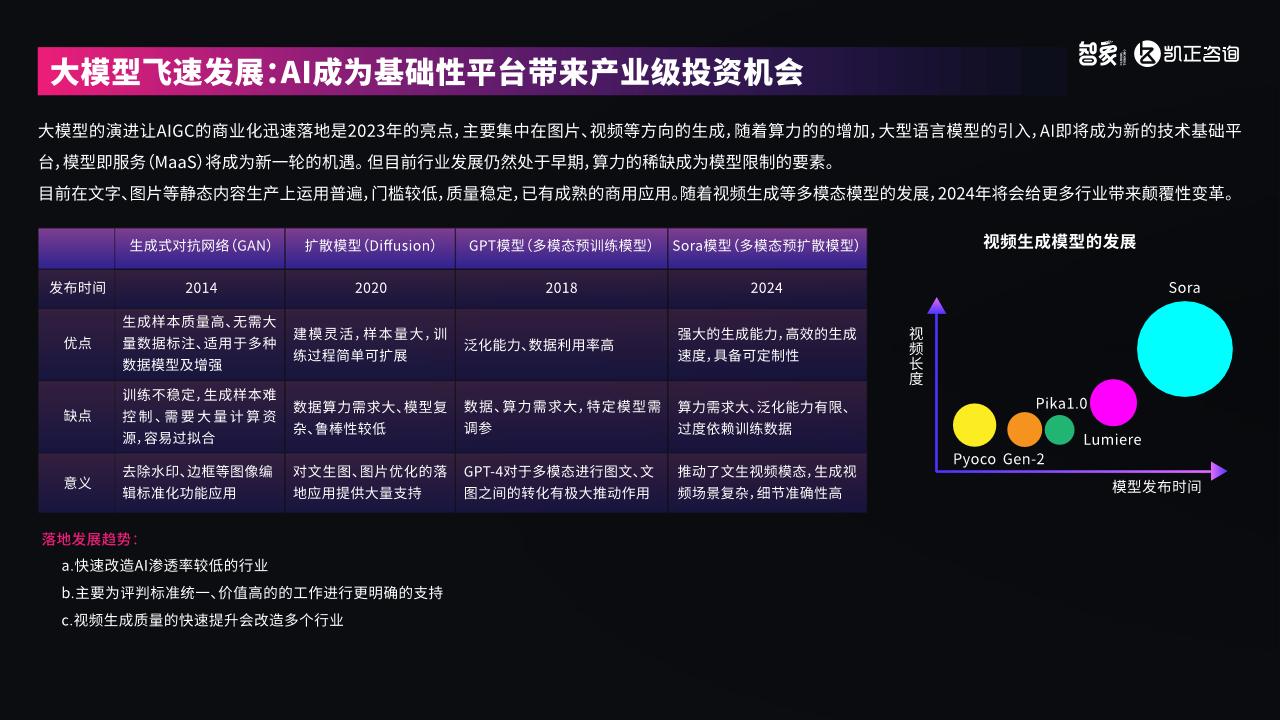Select the 发布时间 row label
This screenshot has width=1280, height=720.
click(x=77, y=288)
